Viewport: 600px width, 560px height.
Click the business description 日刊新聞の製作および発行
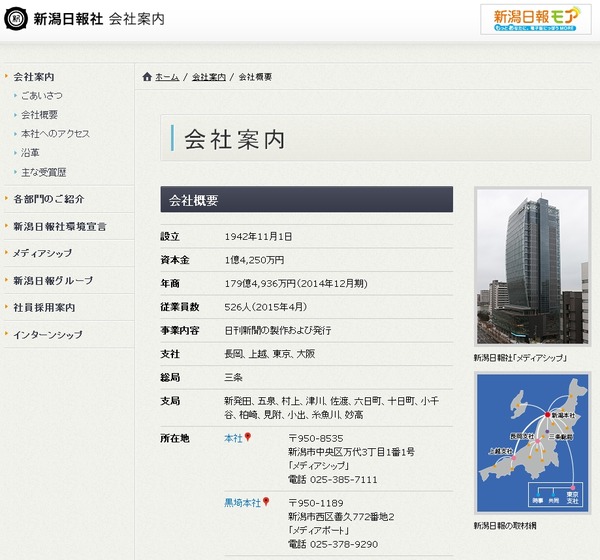pyautogui.click(x=278, y=330)
